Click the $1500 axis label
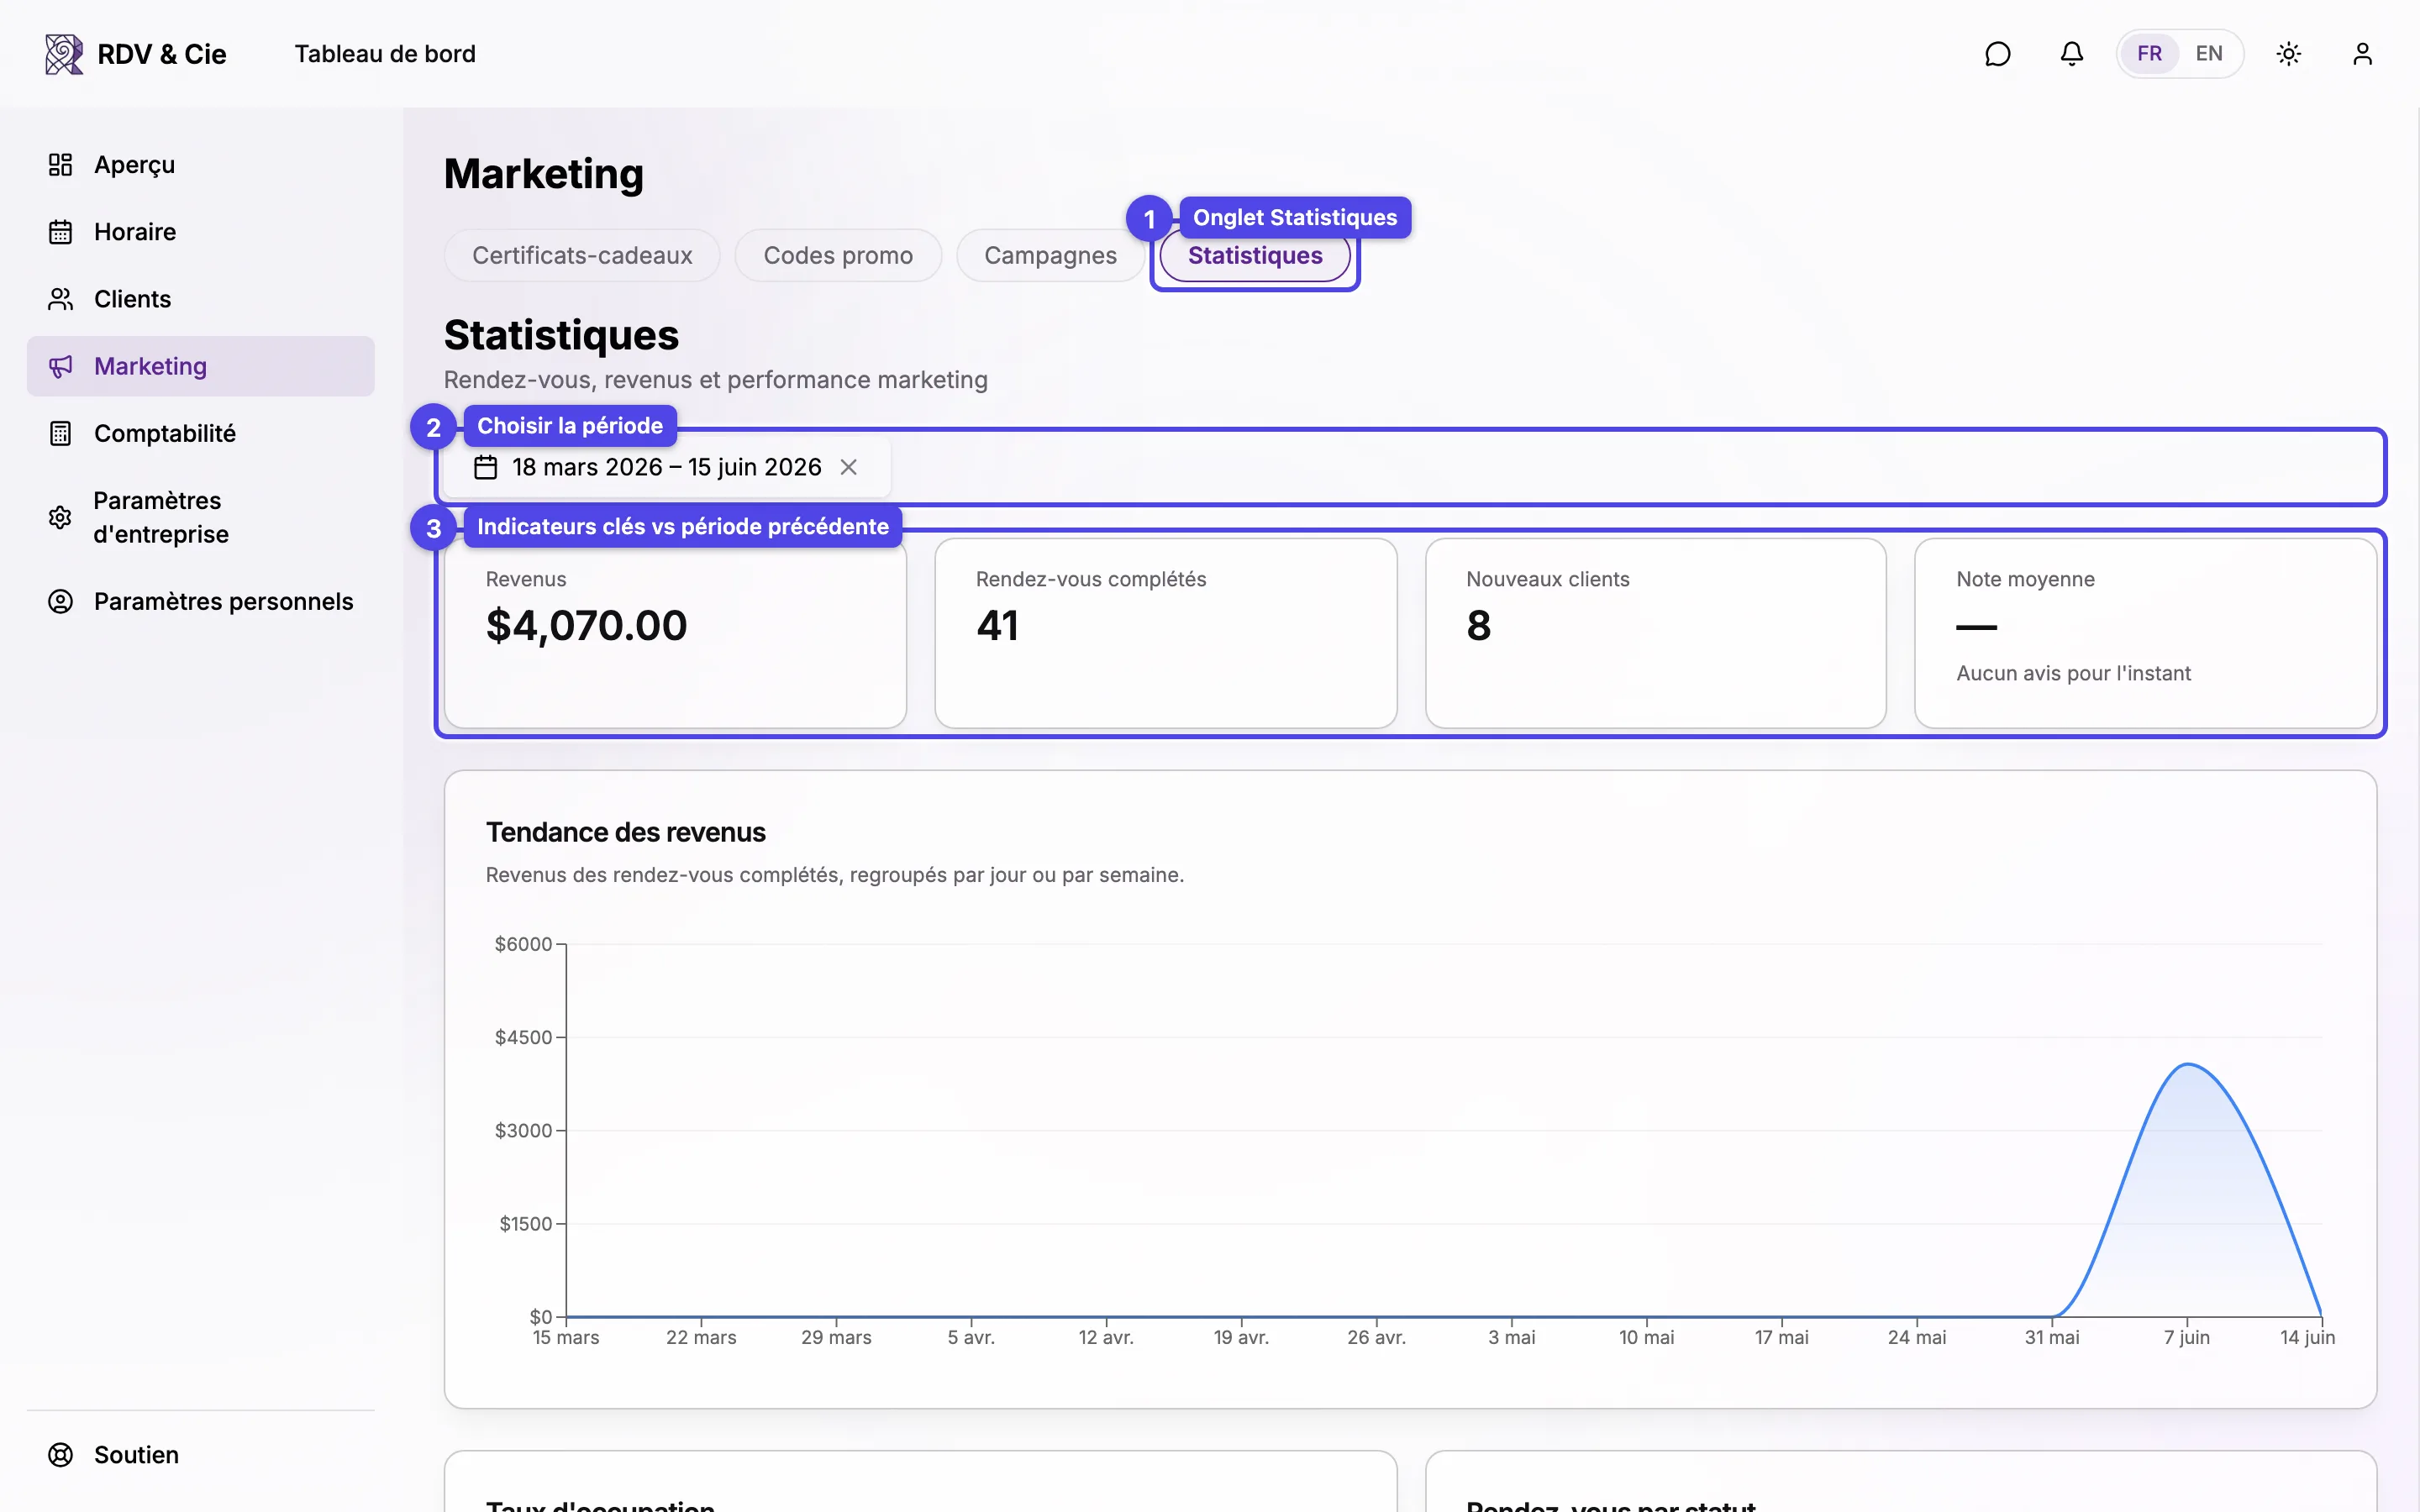 525,1223
